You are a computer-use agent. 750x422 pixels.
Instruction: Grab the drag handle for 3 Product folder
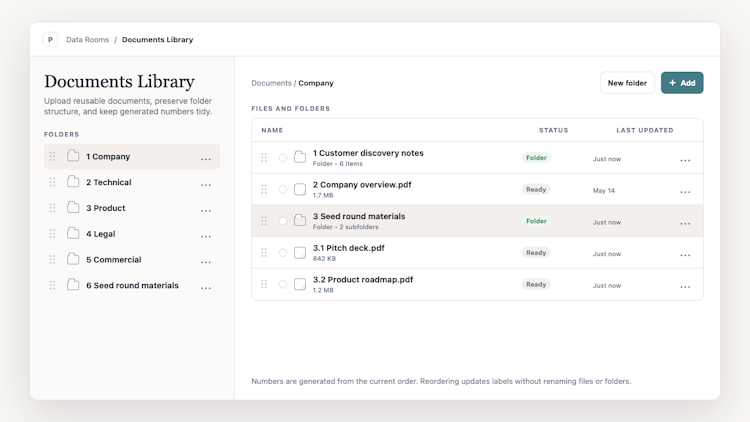pos(53,208)
